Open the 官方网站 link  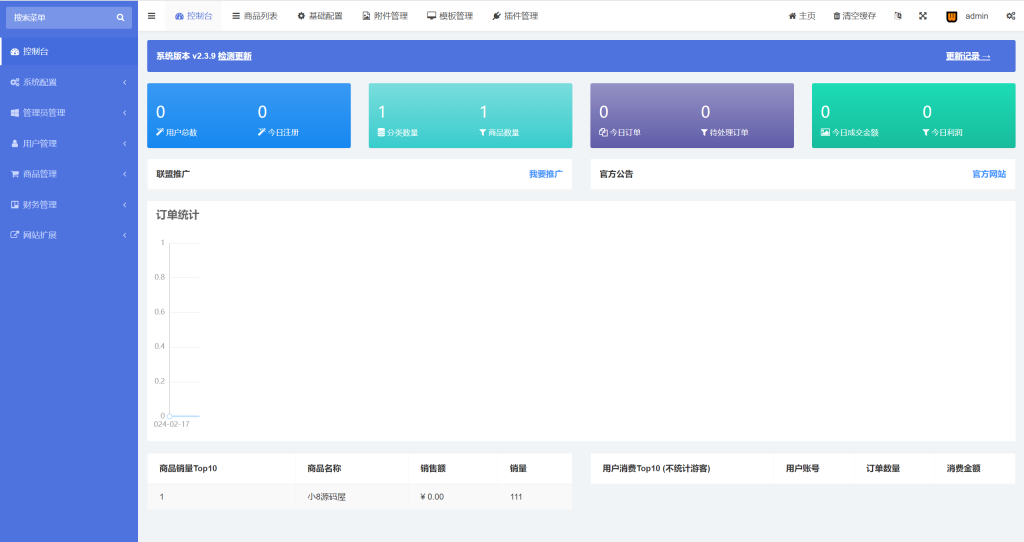(989, 174)
